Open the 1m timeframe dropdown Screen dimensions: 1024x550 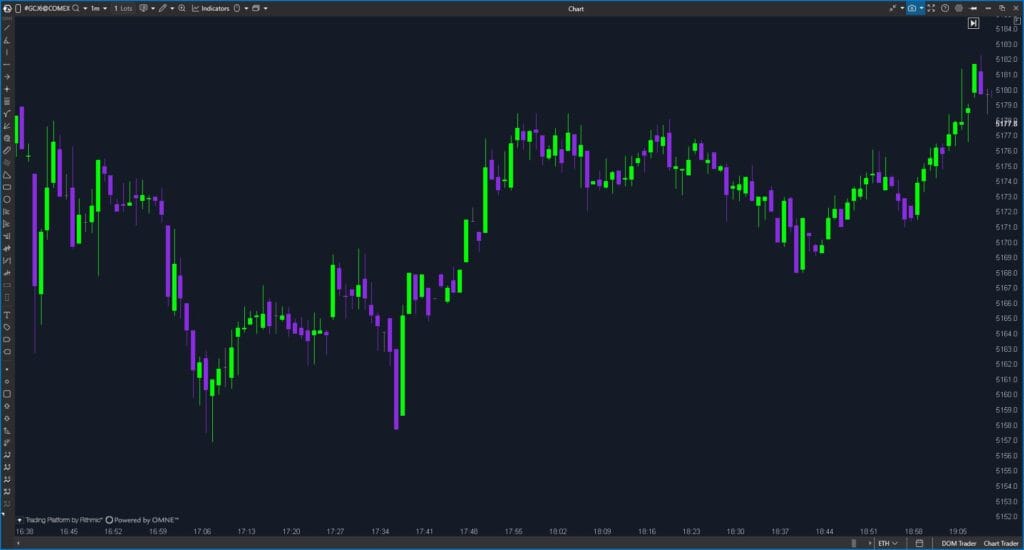(x=97, y=8)
